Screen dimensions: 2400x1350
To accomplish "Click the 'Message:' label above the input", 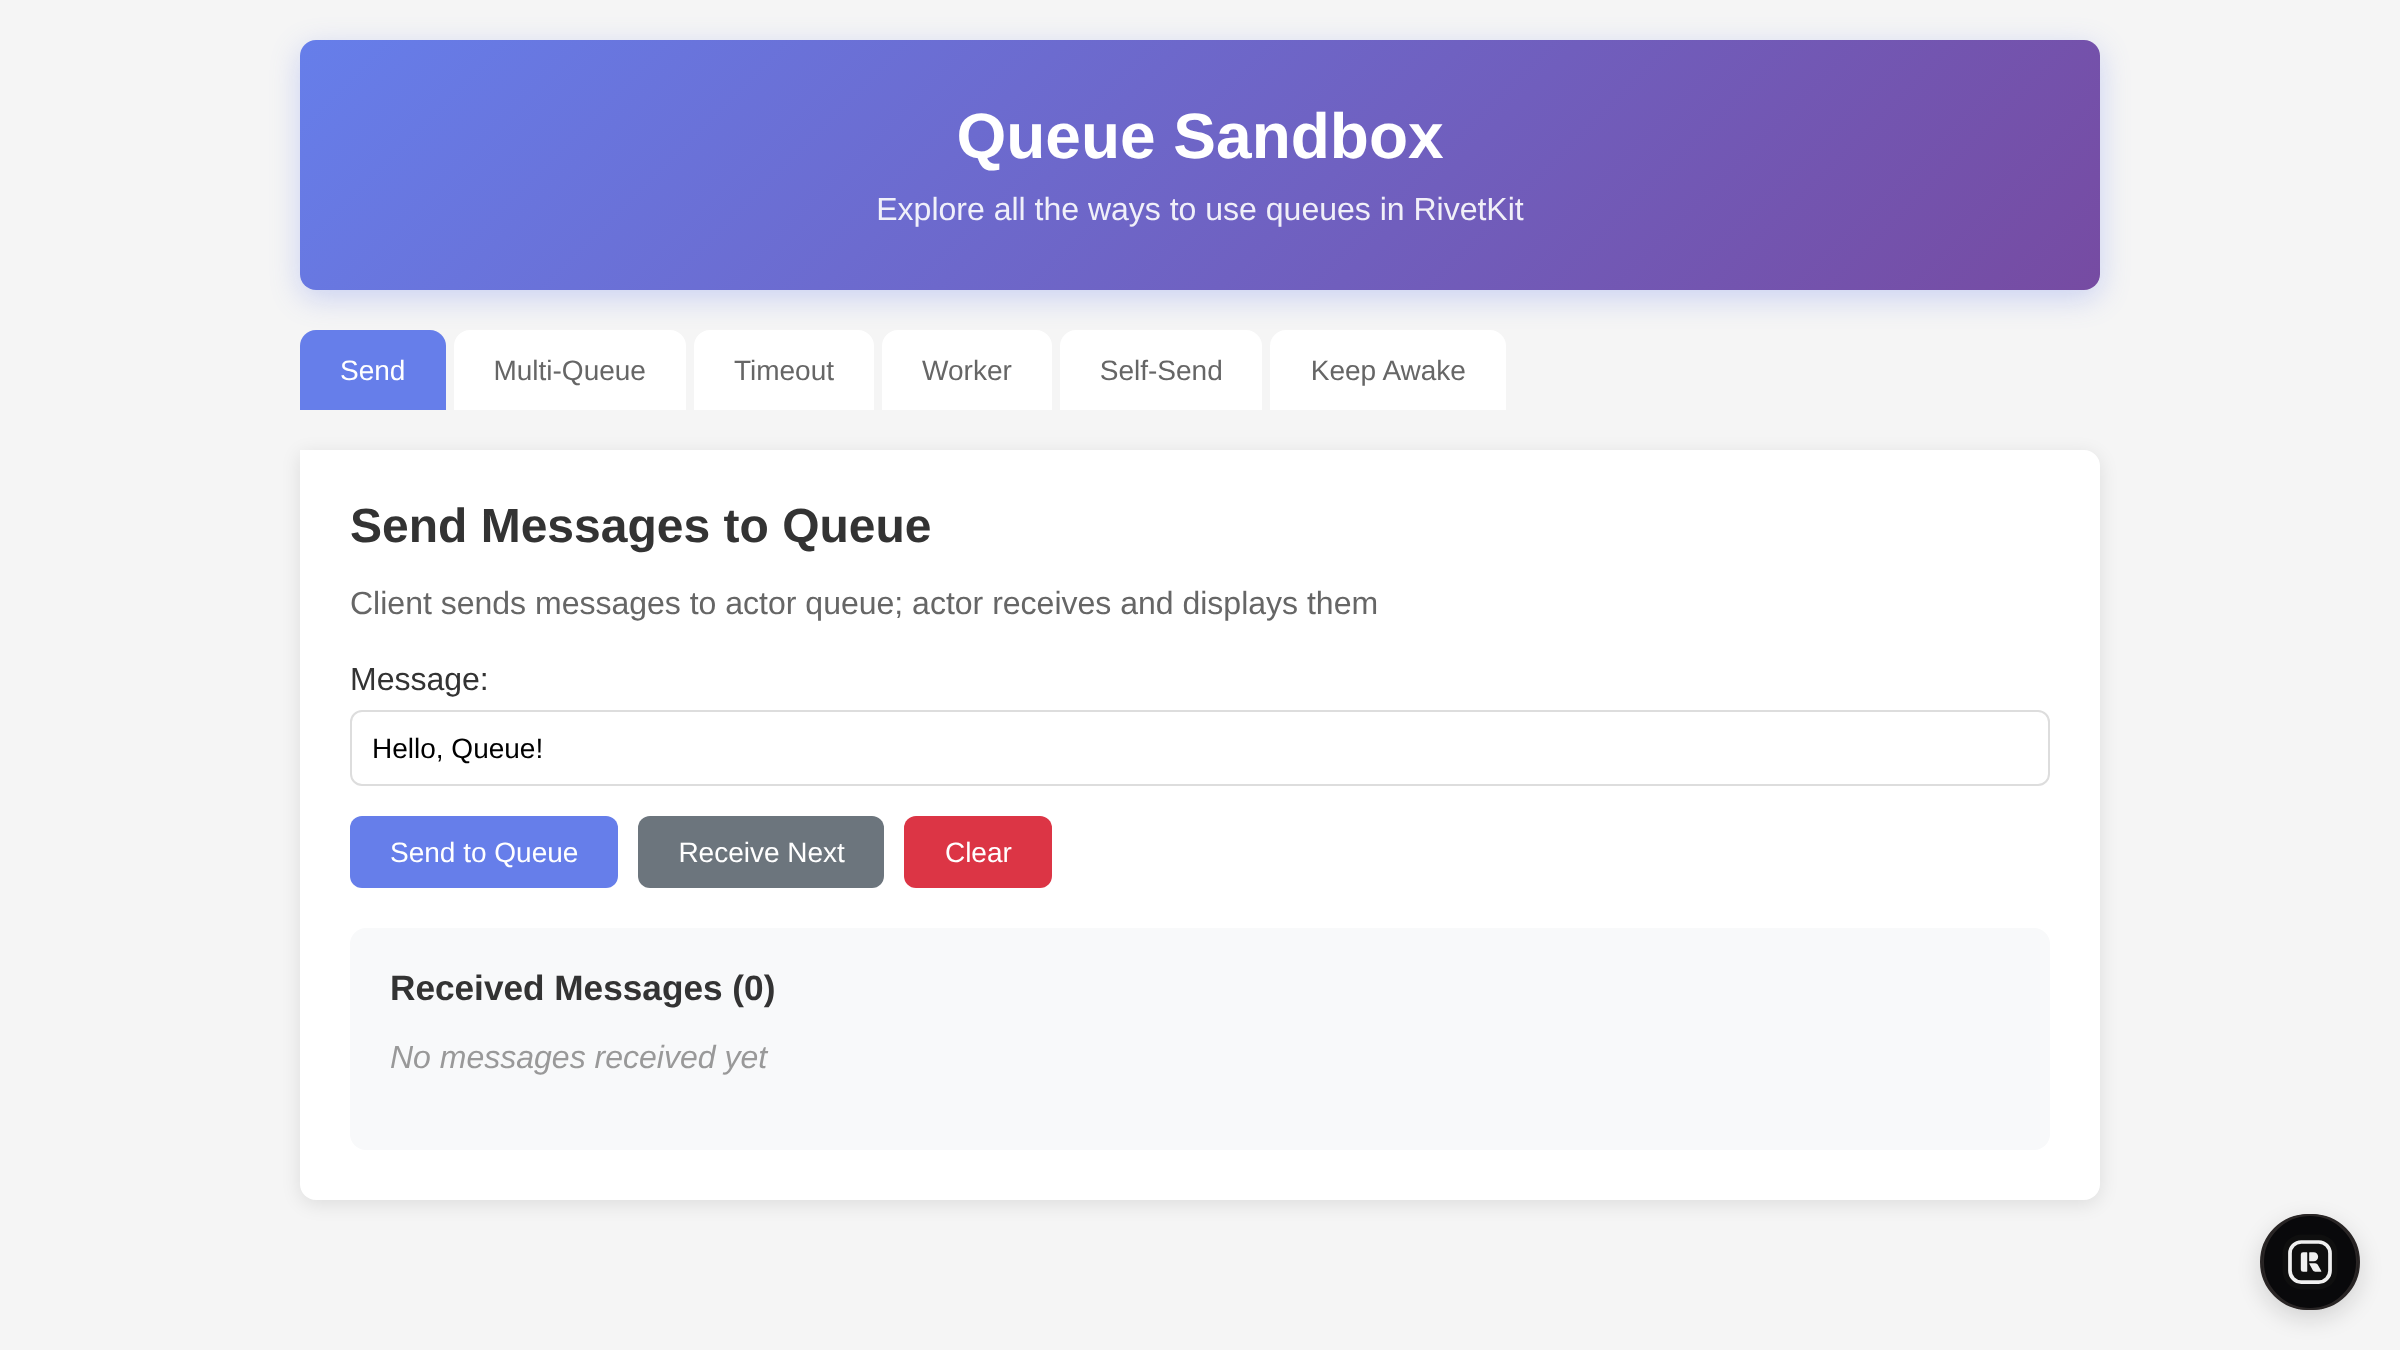I will (418, 679).
